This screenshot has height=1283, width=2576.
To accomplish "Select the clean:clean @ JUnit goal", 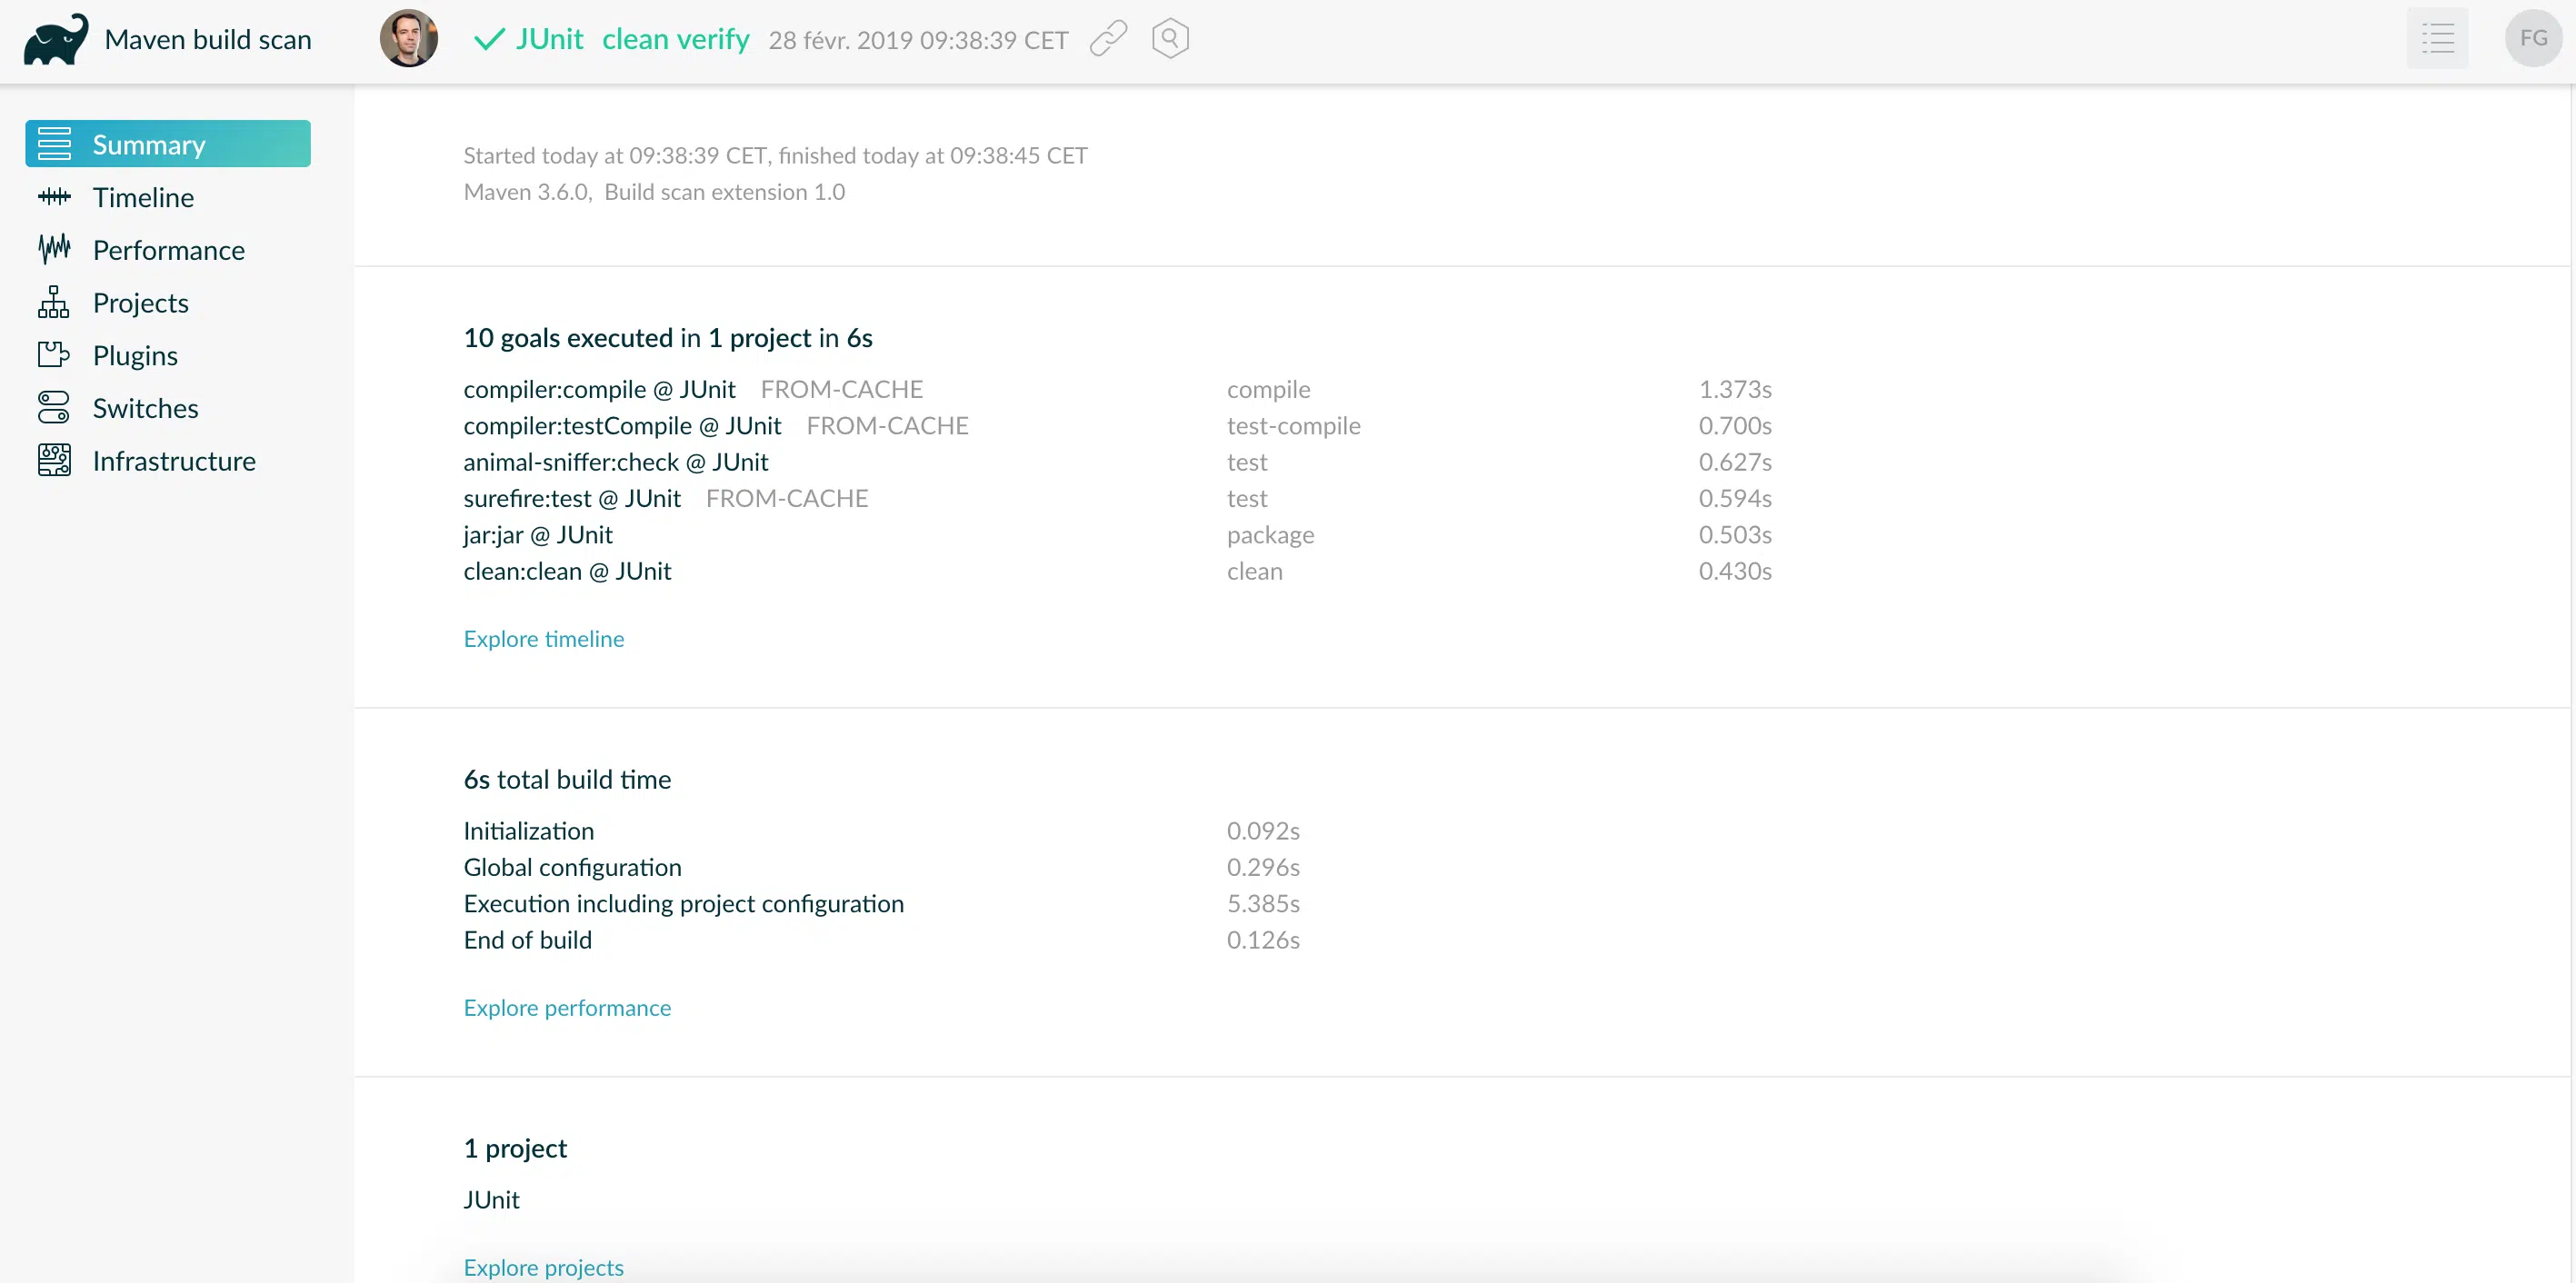I will (567, 571).
